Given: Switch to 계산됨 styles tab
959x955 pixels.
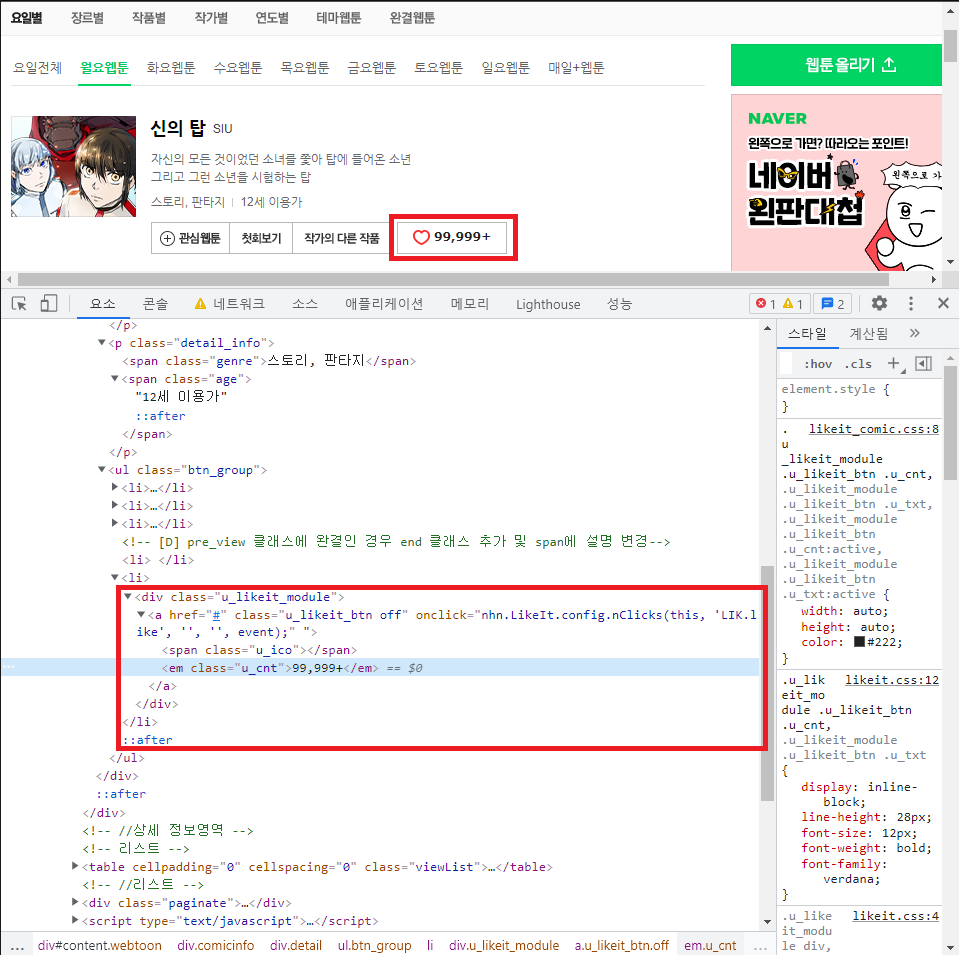Looking at the screenshot, I should pos(868,333).
